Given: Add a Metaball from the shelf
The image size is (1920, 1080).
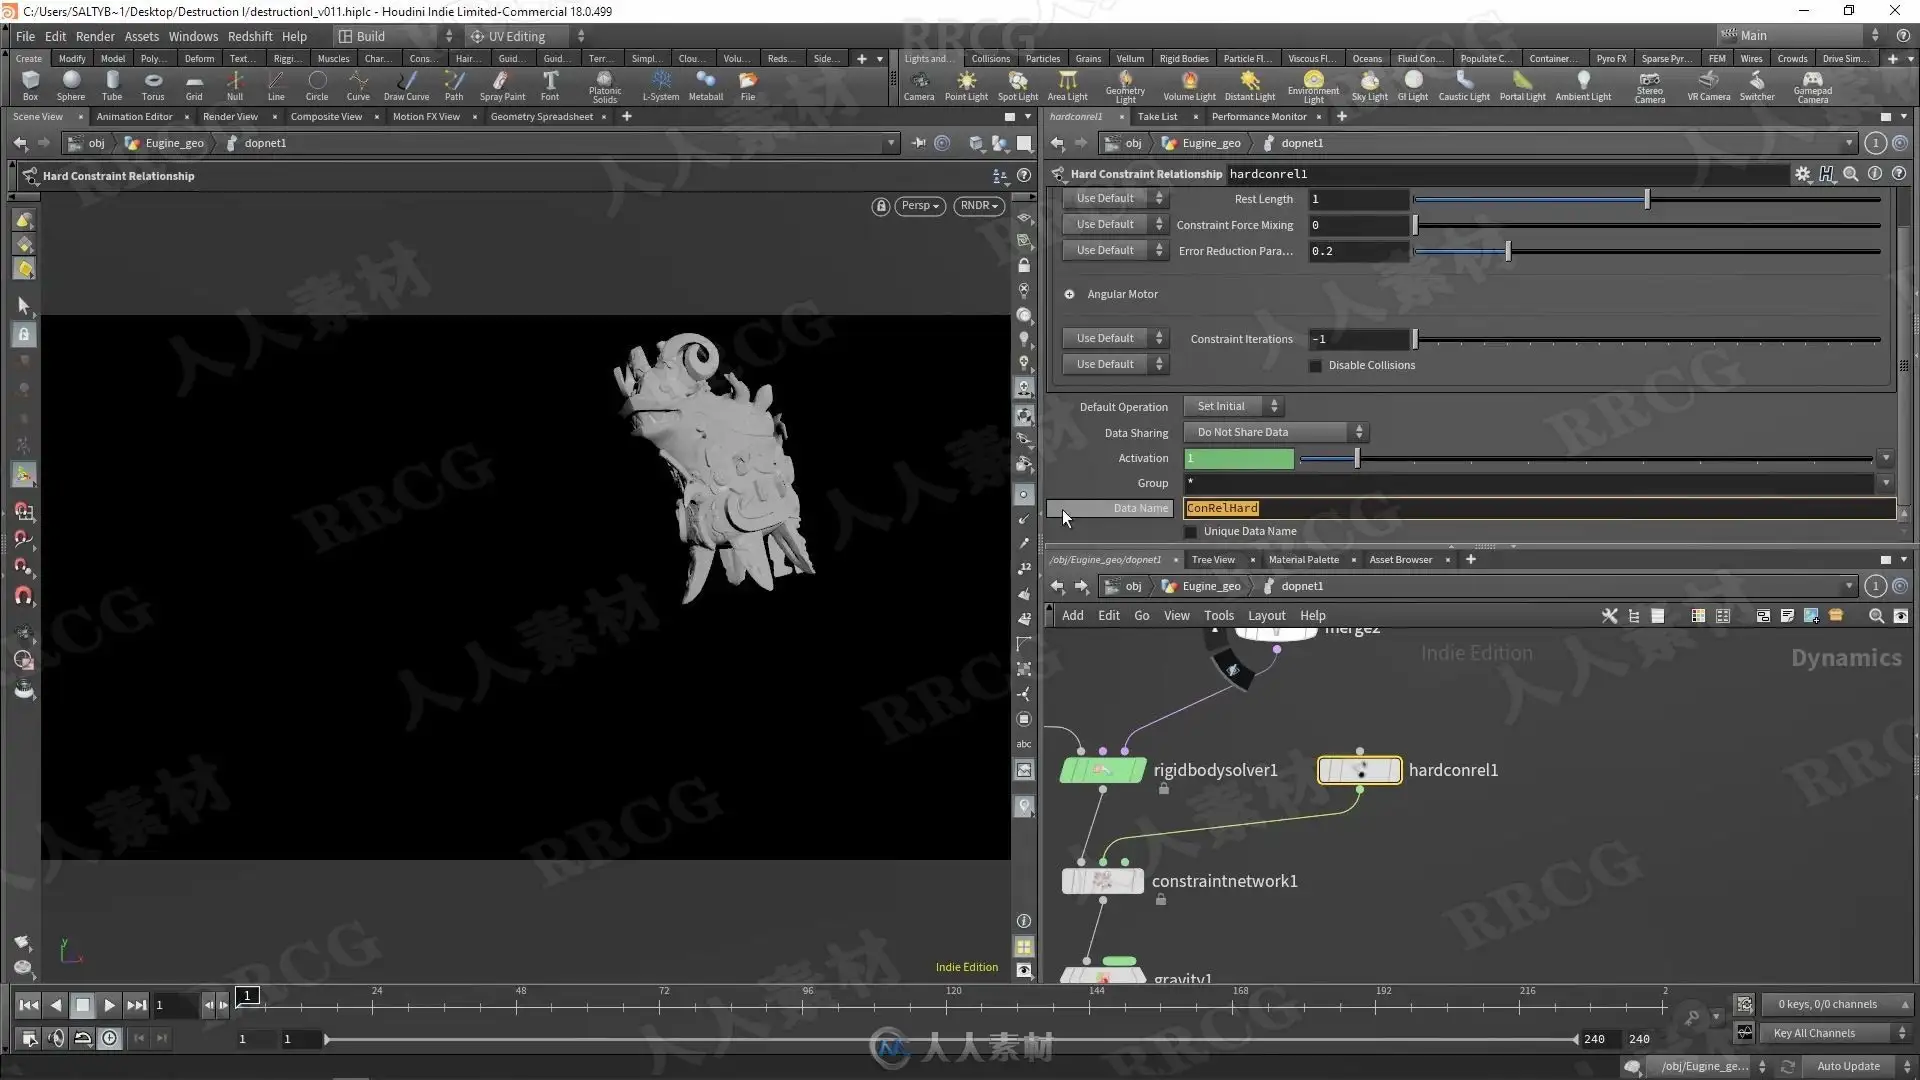Looking at the screenshot, I should (705, 85).
